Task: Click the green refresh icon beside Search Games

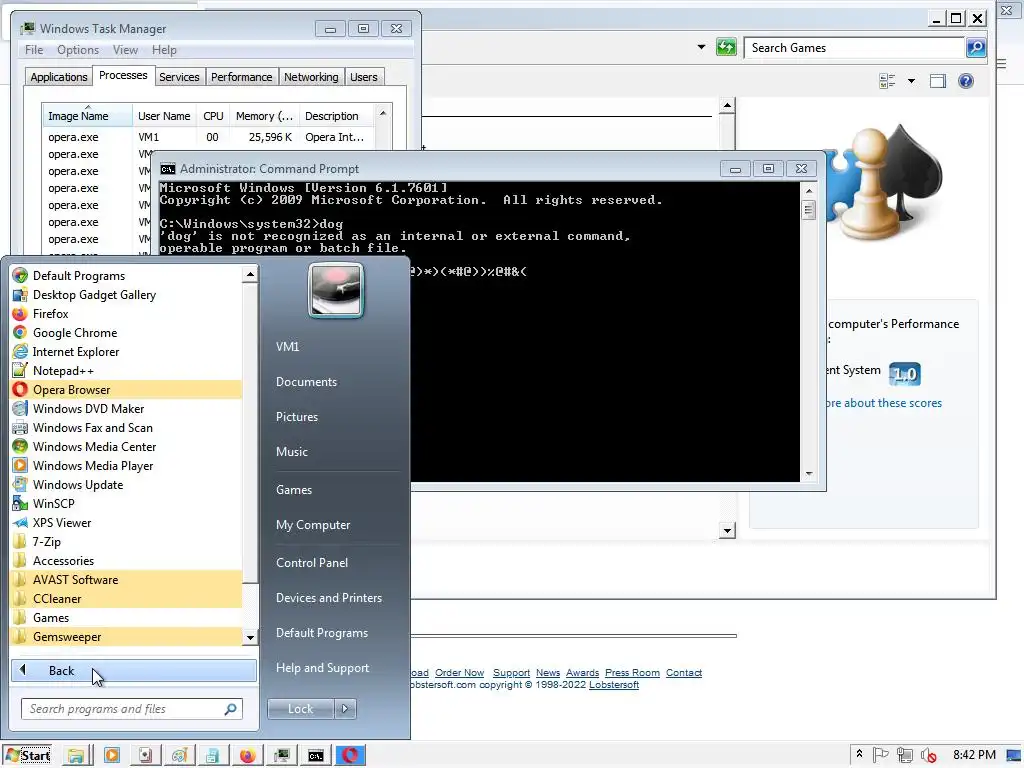Action: click(726, 47)
